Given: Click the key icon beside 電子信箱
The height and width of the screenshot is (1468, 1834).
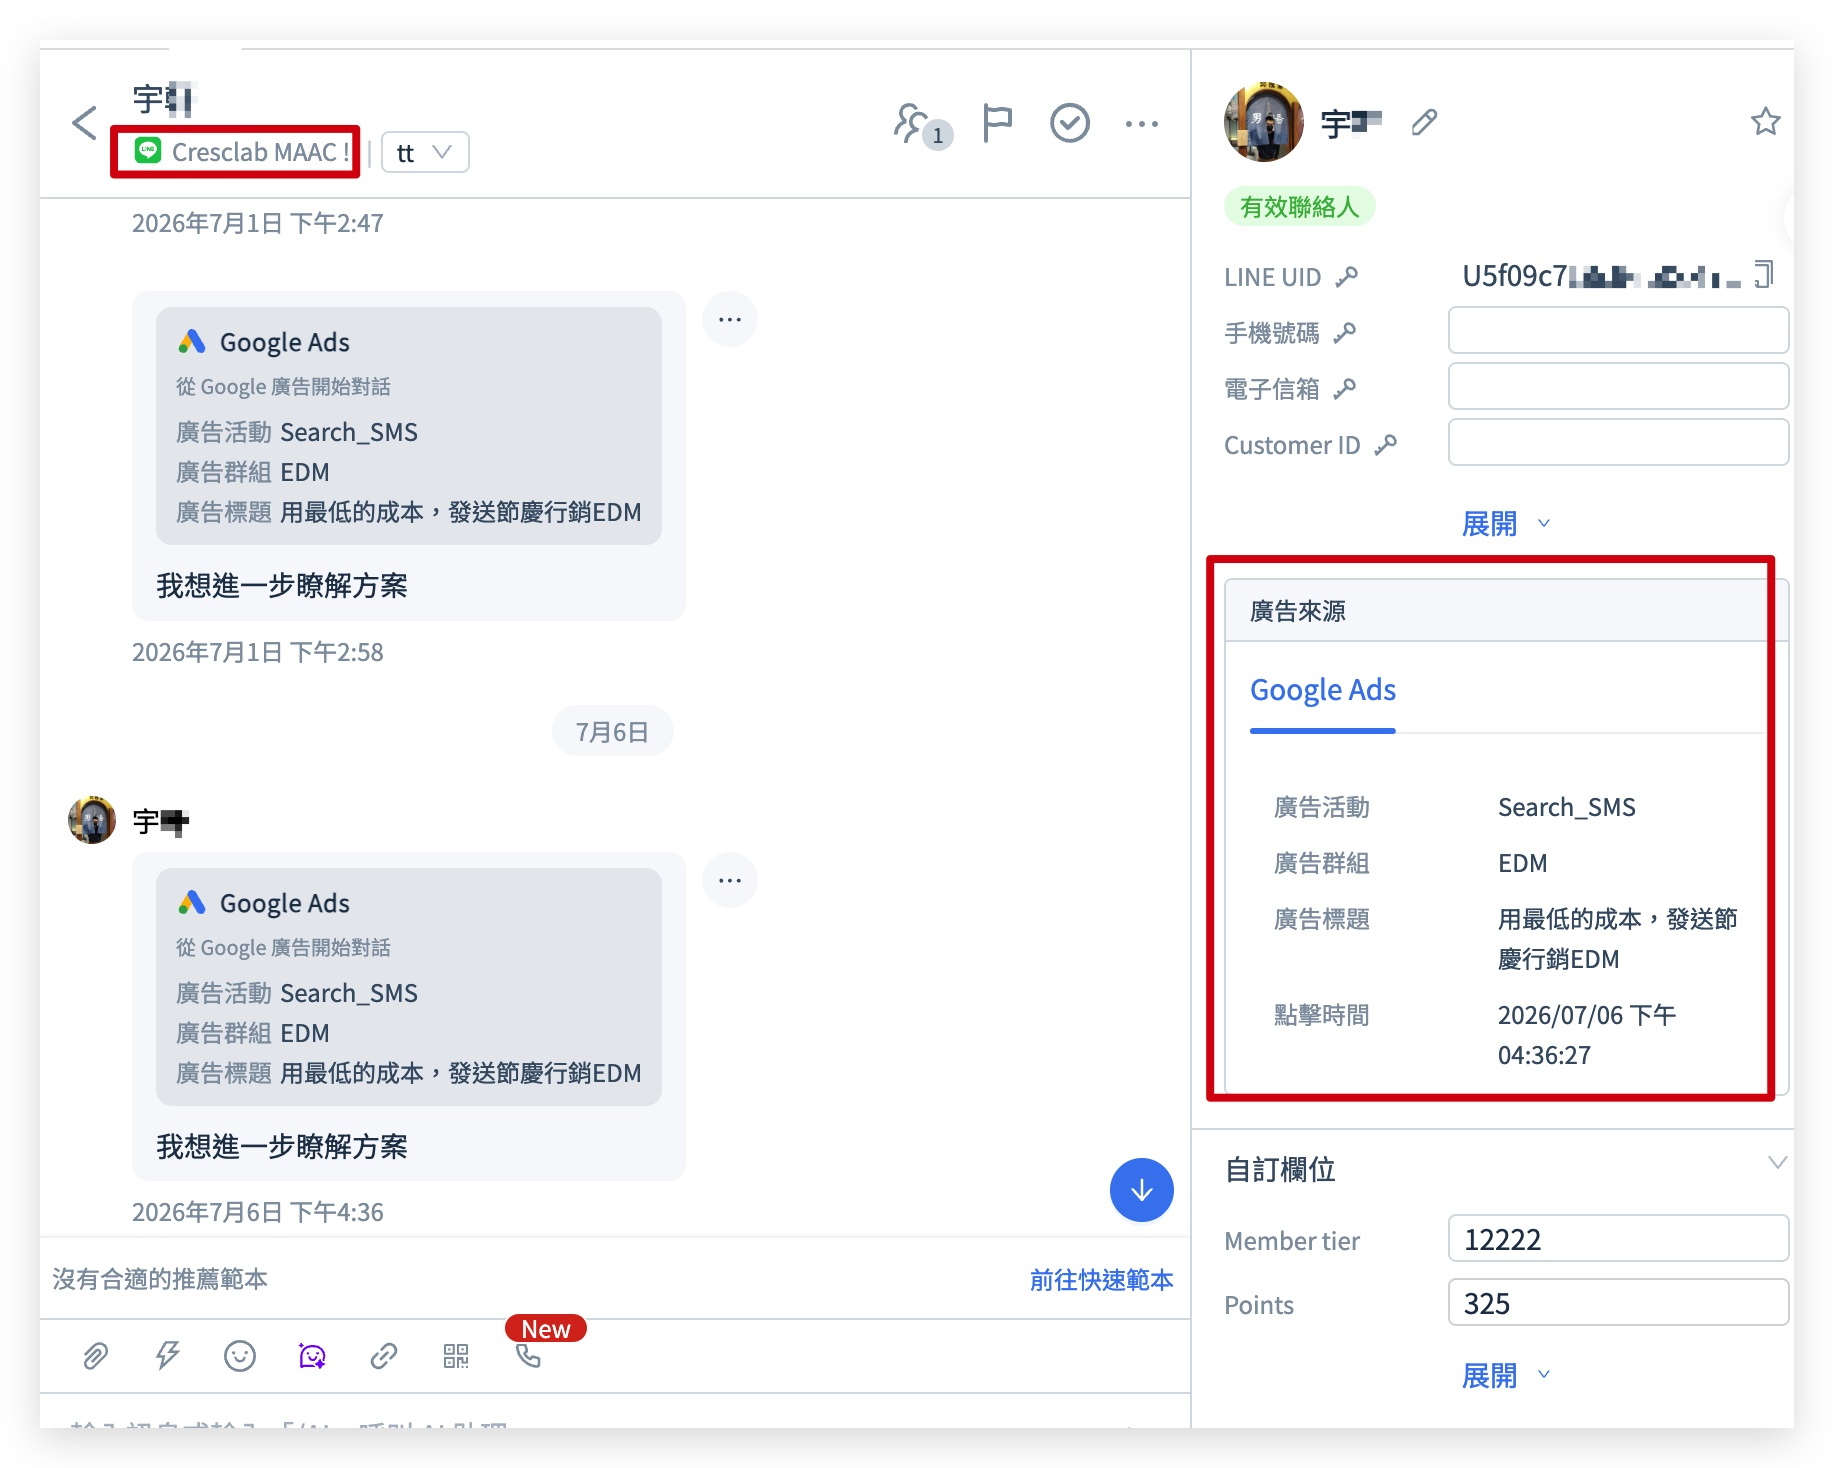Looking at the screenshot, I should (x=1345, y=388).
